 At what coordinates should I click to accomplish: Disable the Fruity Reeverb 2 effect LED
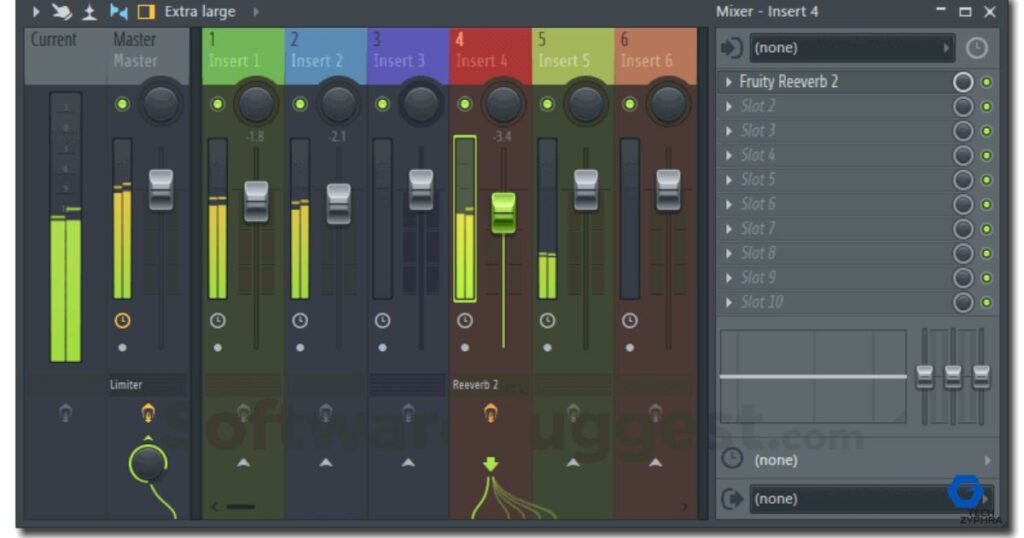[987, 82]
